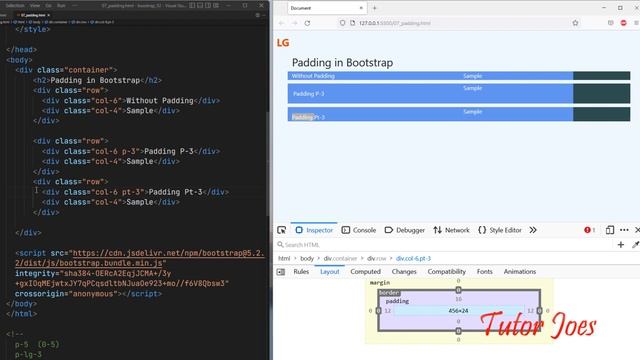Open the Changes panel
Viewport: 640px width, 360px height.
click(x=404, y=272)
